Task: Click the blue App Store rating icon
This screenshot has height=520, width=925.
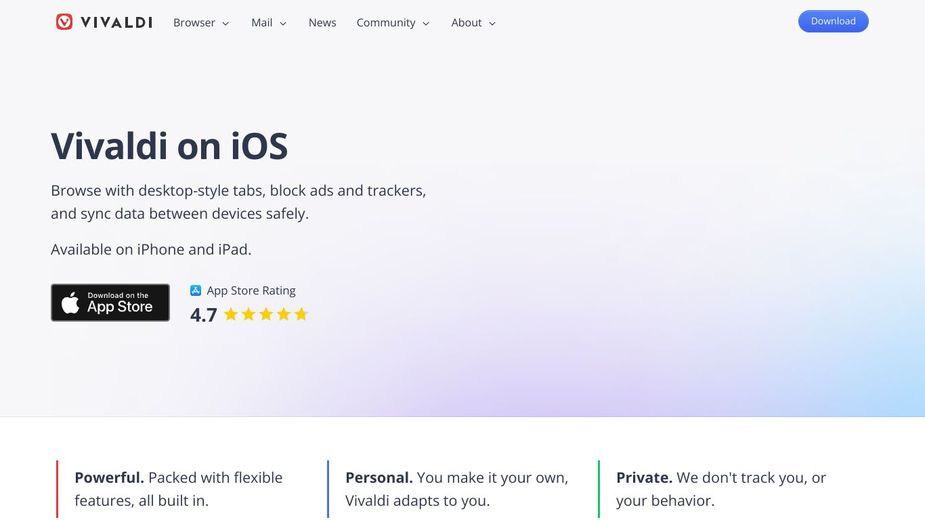Action: click(196, 290)
